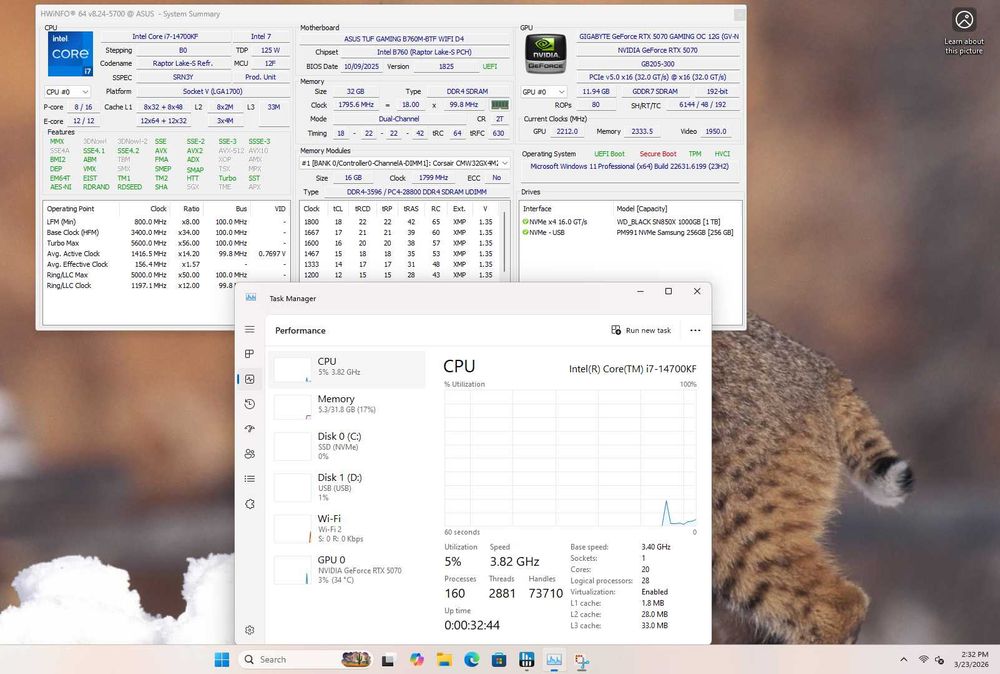This screenshot has width=1000, height=674.
Task: Click memory type field 'DDR4 SDRAM'
Action: click(x=467, y=92)
